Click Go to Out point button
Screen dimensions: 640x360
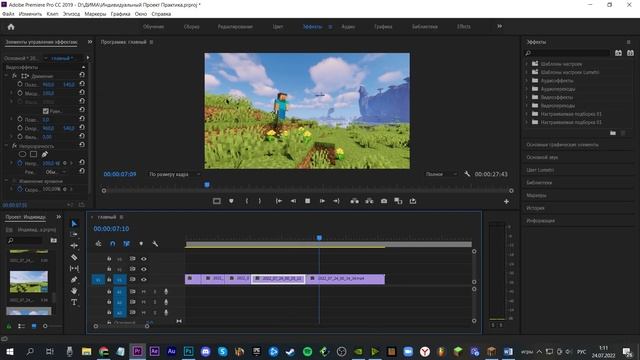[x=336, y=201]
